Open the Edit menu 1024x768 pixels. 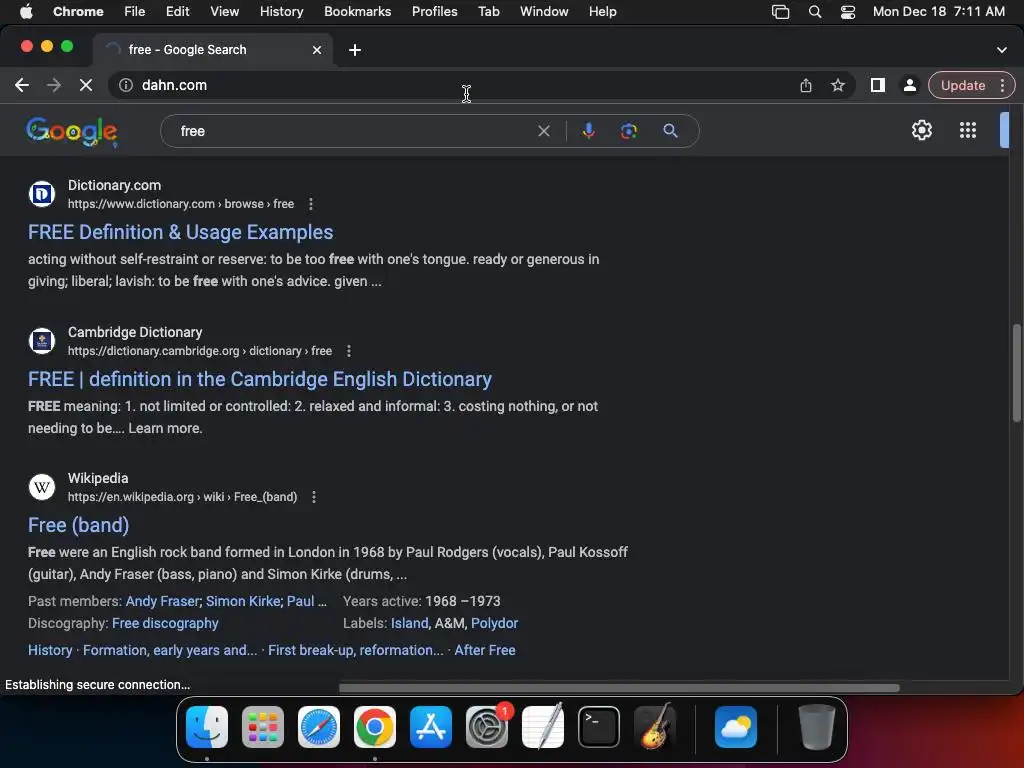tap(177, 11)
